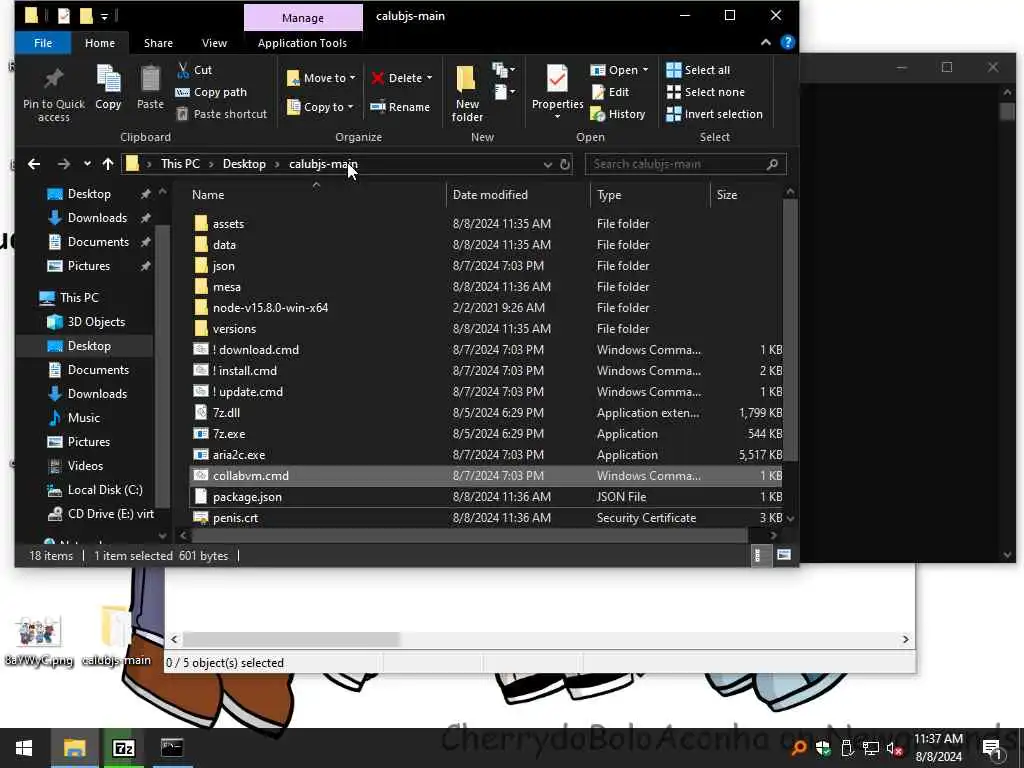The width and height of the screenshot is (1024, 768).
Task: Rename the selected file
Action: 400,107
